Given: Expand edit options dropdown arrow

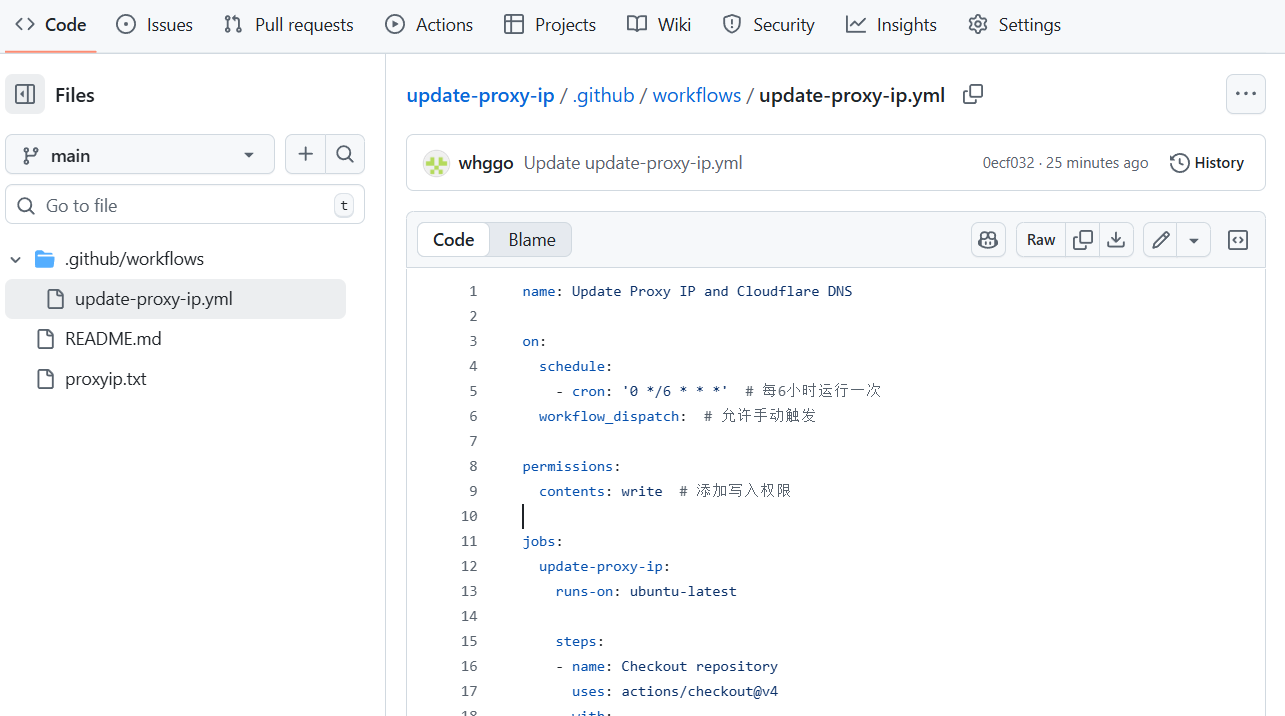Looking at the screenshot, I should pyautogui.click(x=1193, y=240).
